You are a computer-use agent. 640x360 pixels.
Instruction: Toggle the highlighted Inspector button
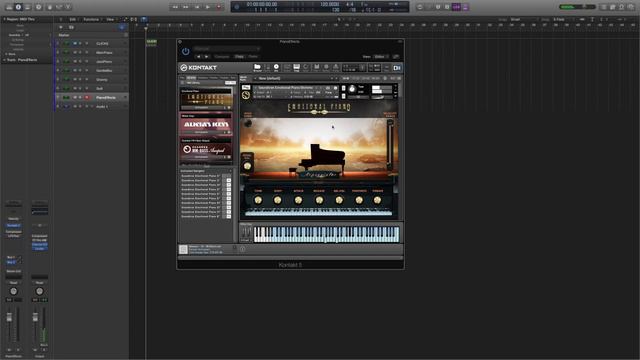coord(18,7)
